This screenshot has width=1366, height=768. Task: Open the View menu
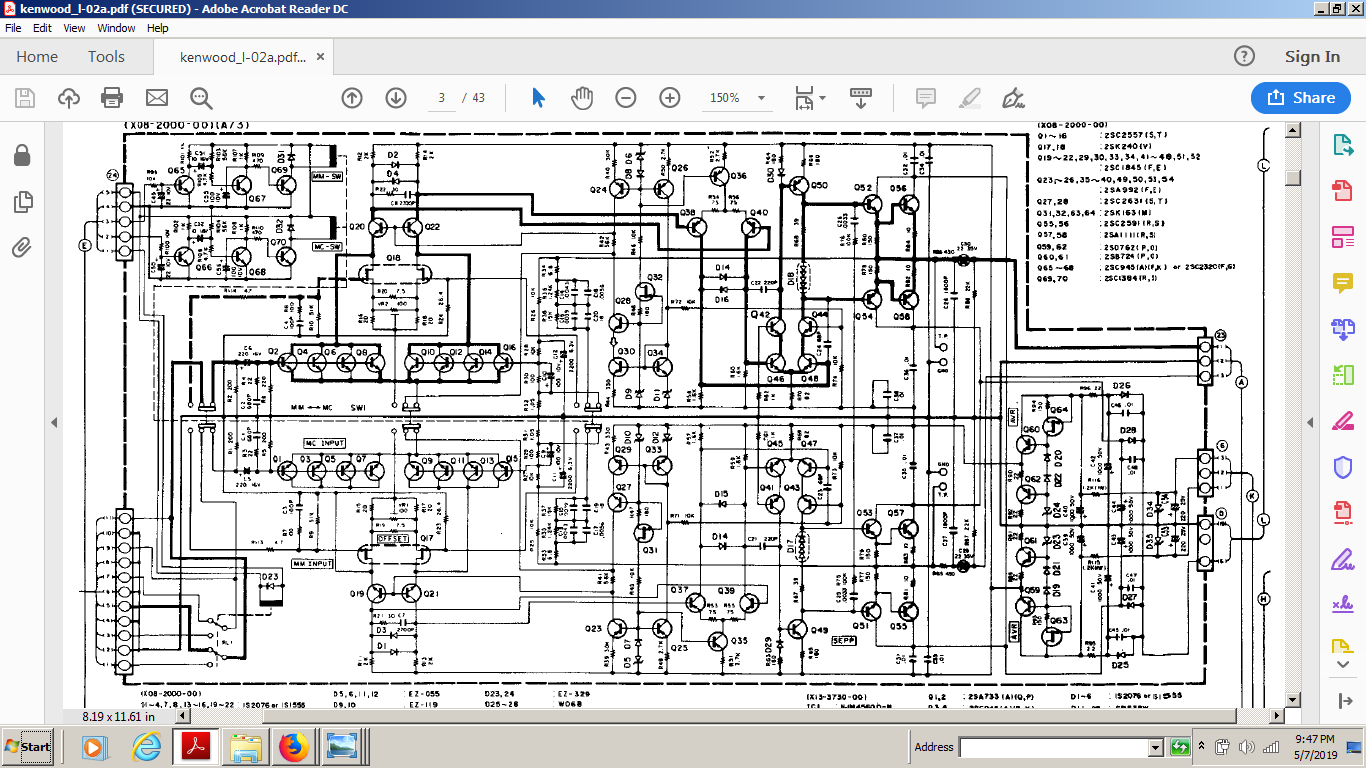[75, 28]
